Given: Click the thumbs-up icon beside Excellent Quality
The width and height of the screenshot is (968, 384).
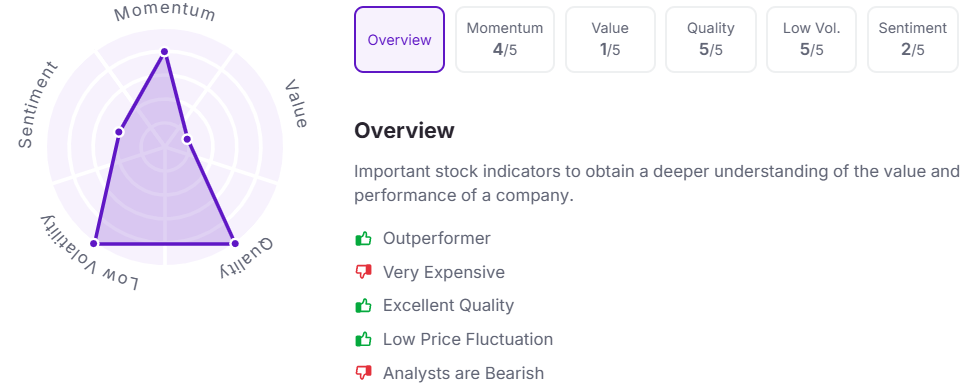Looking at the screenshot, I should point(364,305).
